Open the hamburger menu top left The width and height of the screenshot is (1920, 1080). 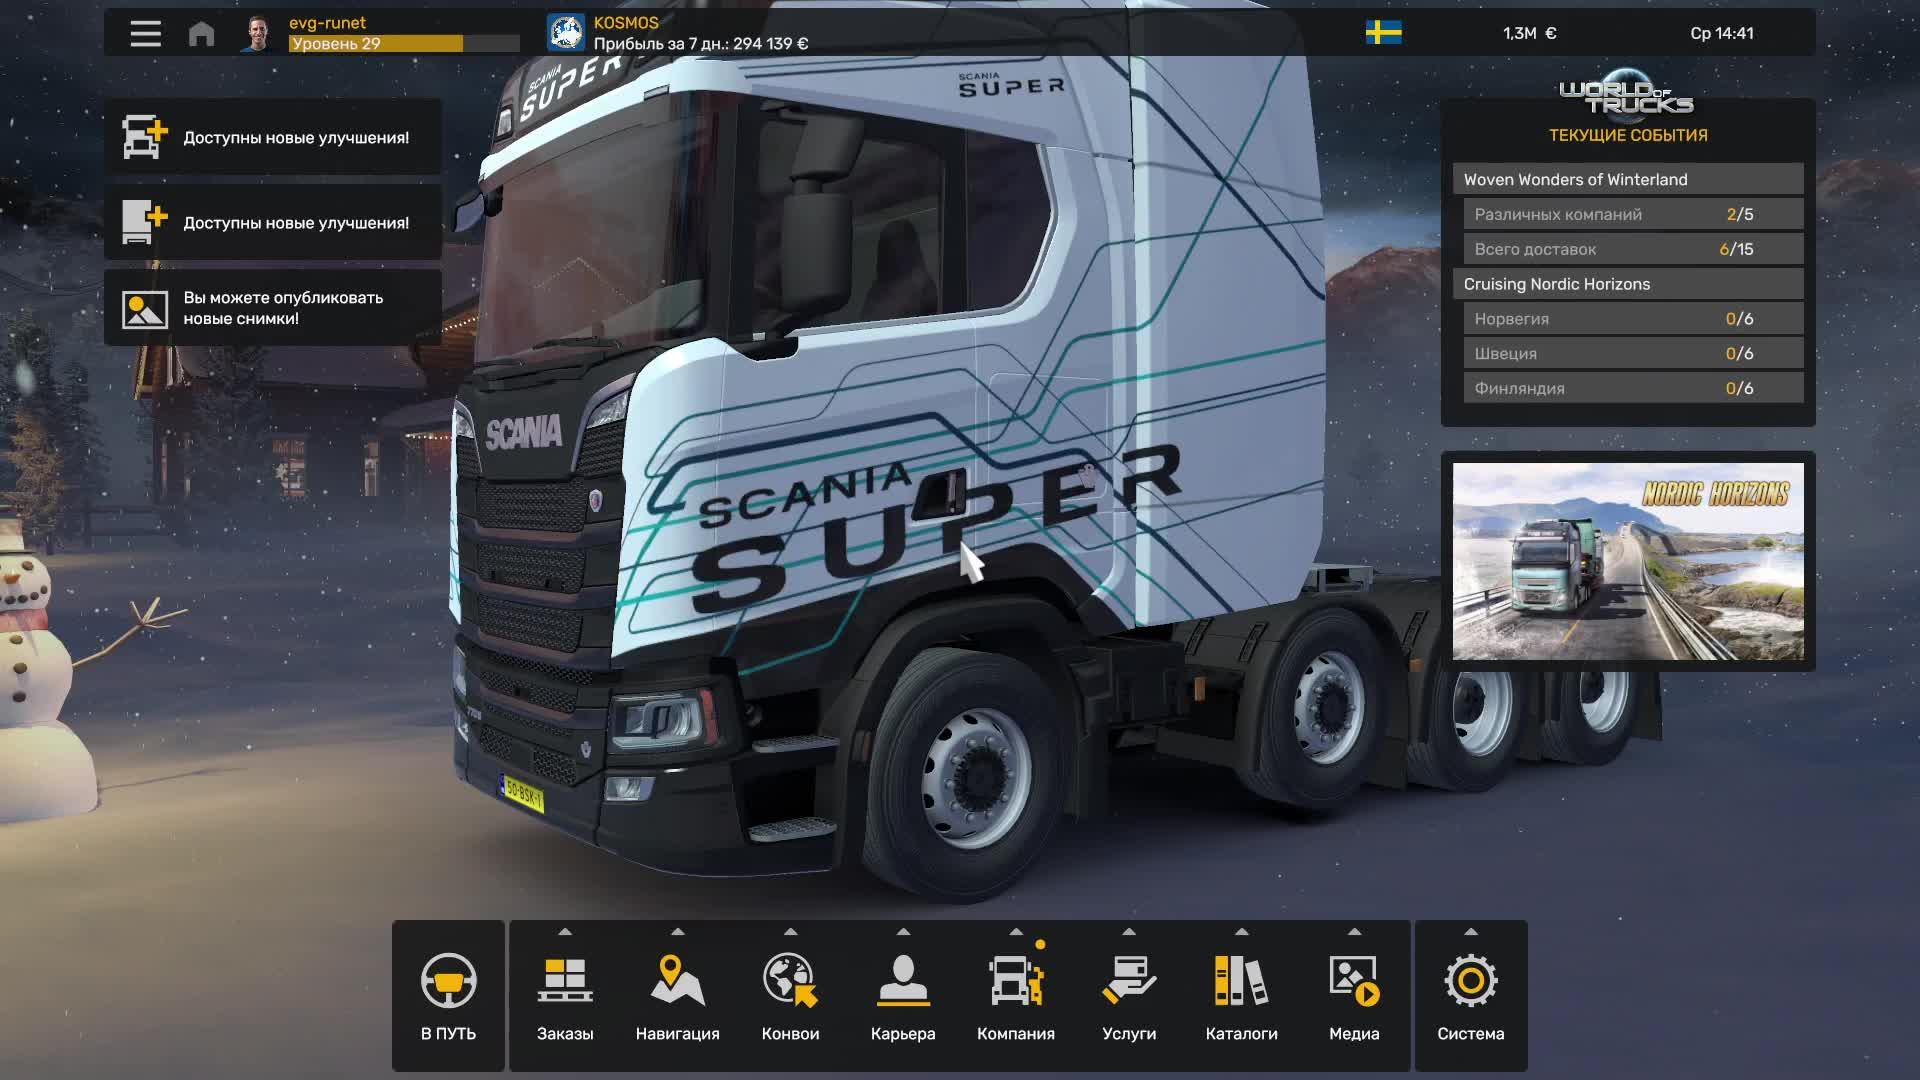145,33
